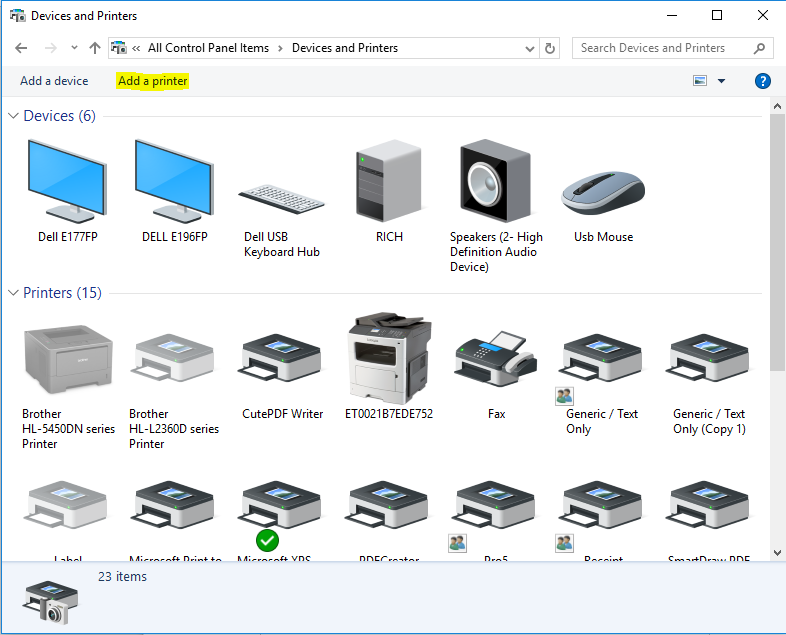This screenshot has height=635, width=786.
Task: Expand the All Control Panel Items chevron
Action: point(280,48)
